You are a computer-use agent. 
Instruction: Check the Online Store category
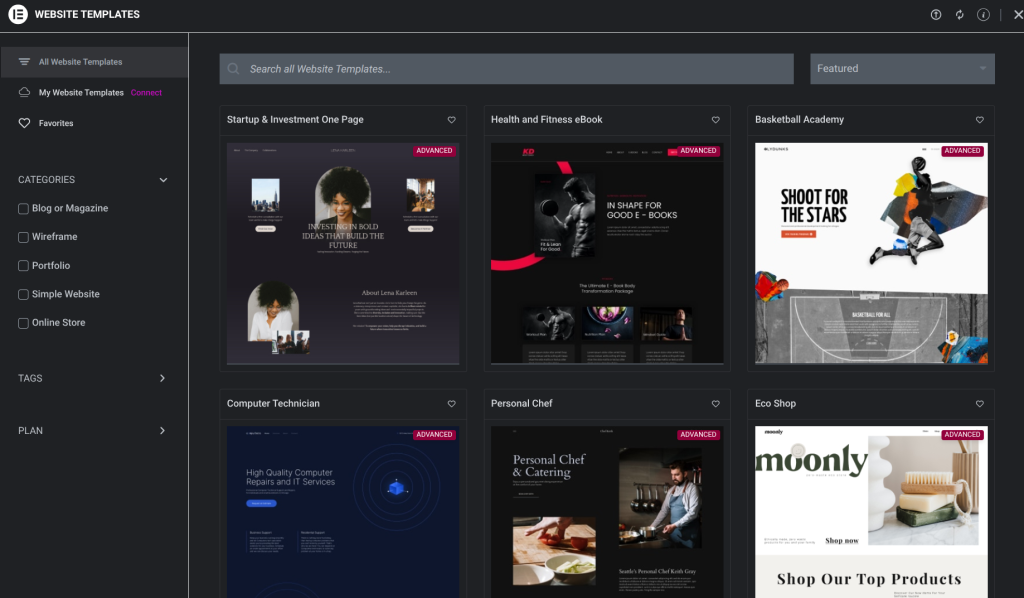click(24, 323)
